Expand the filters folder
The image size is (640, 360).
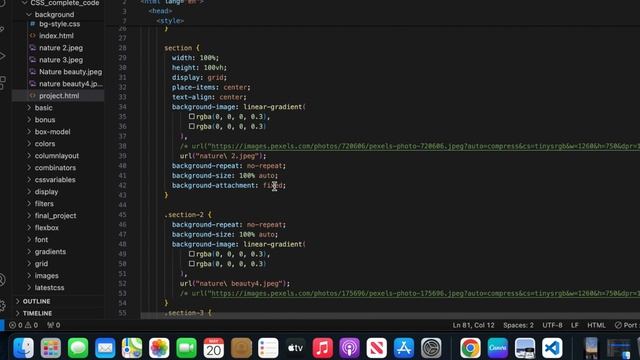44,204
